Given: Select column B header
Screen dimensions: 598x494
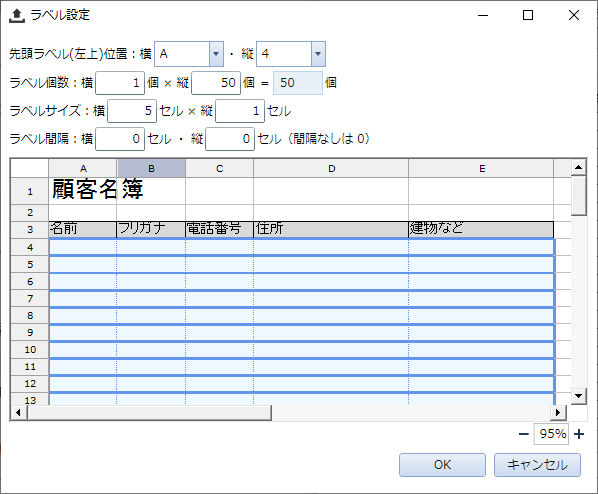Looking at the screenshot, I should pyautogui.click(x=151, y=169).
